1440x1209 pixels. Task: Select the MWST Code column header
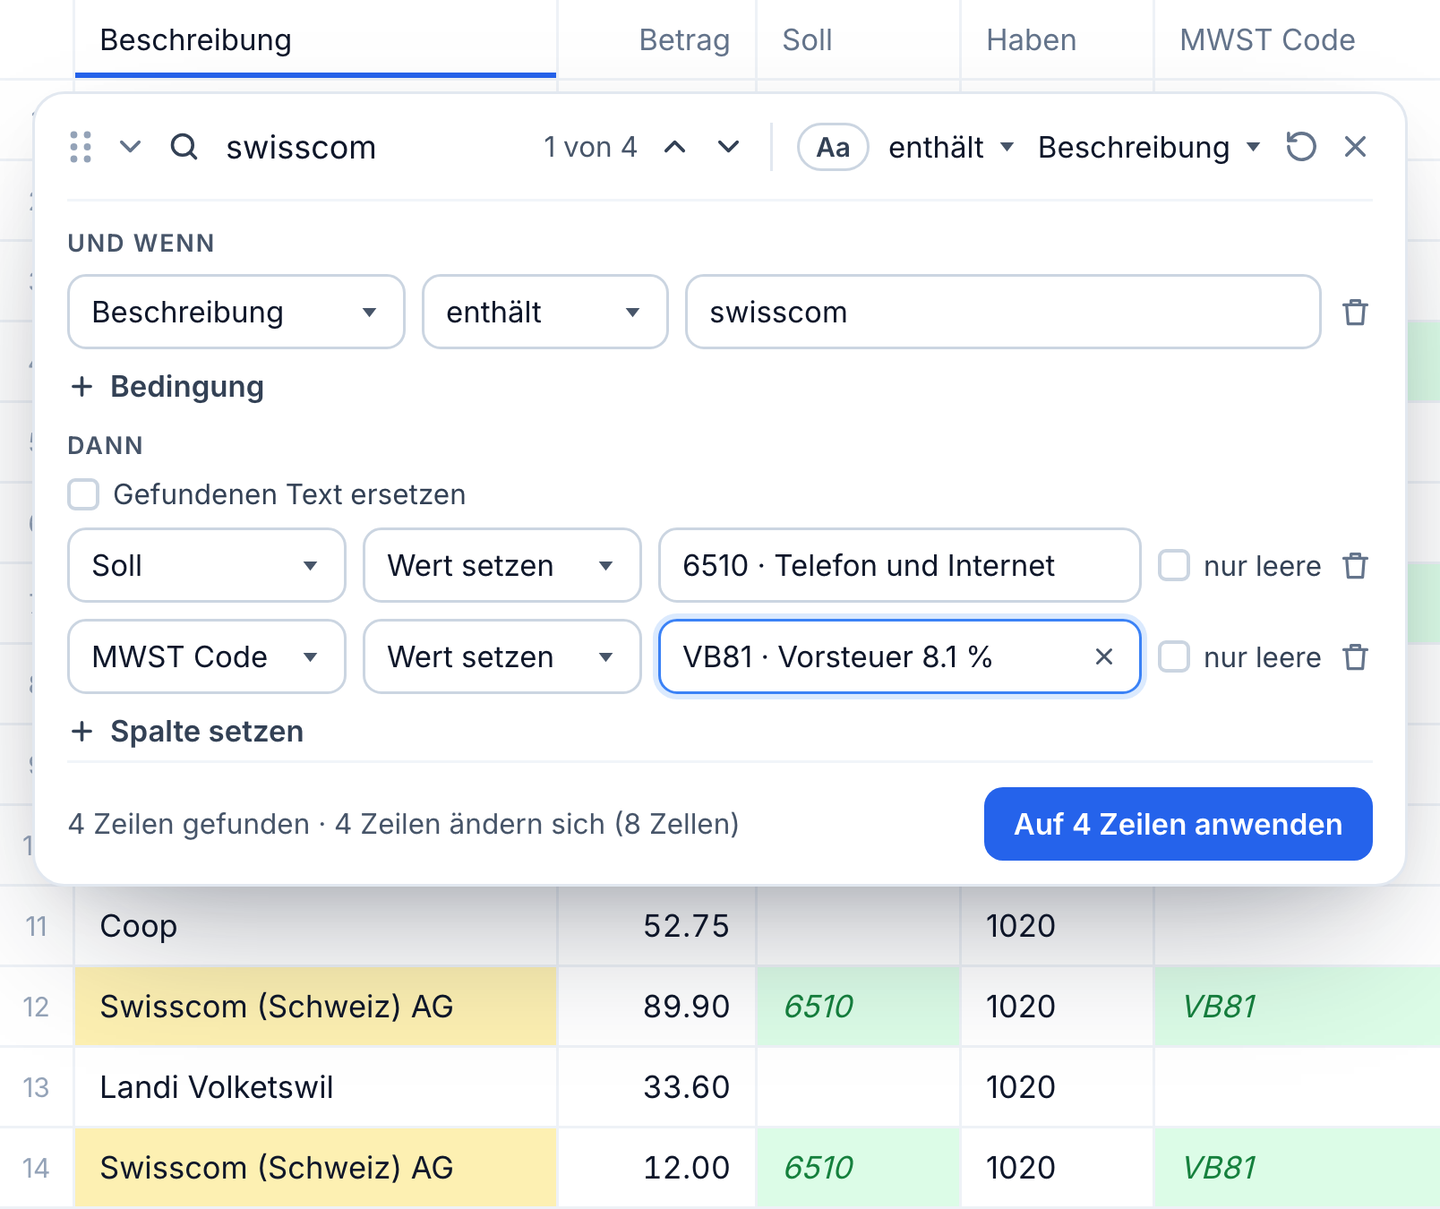tap(1297, 40)
